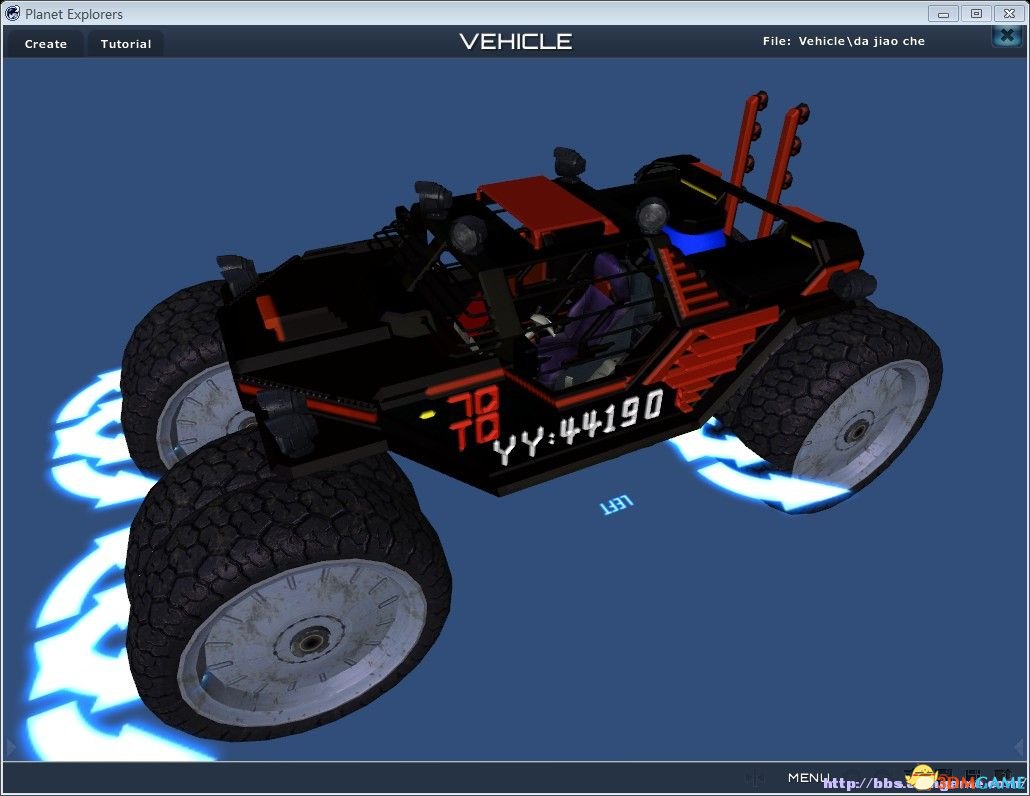Open the Create tab
Viewport: 1030px width, 796px height.
click(46, 44)
